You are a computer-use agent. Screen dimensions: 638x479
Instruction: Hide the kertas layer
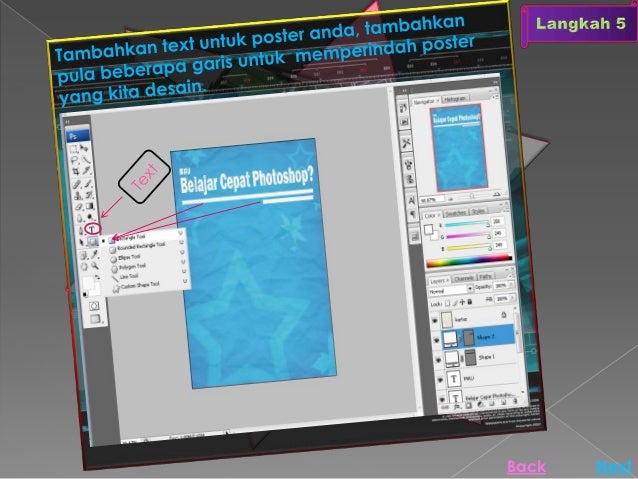[x=435, y=320]
